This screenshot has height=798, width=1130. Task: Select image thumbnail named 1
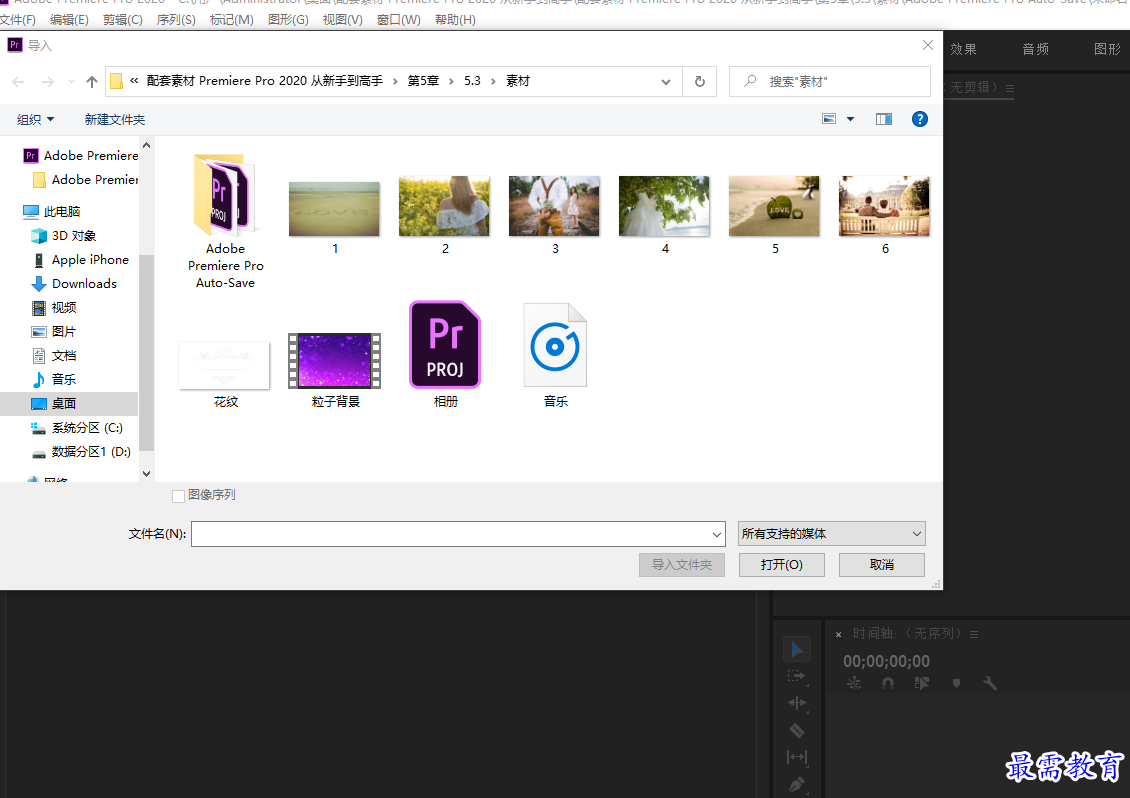coord(334,216)
